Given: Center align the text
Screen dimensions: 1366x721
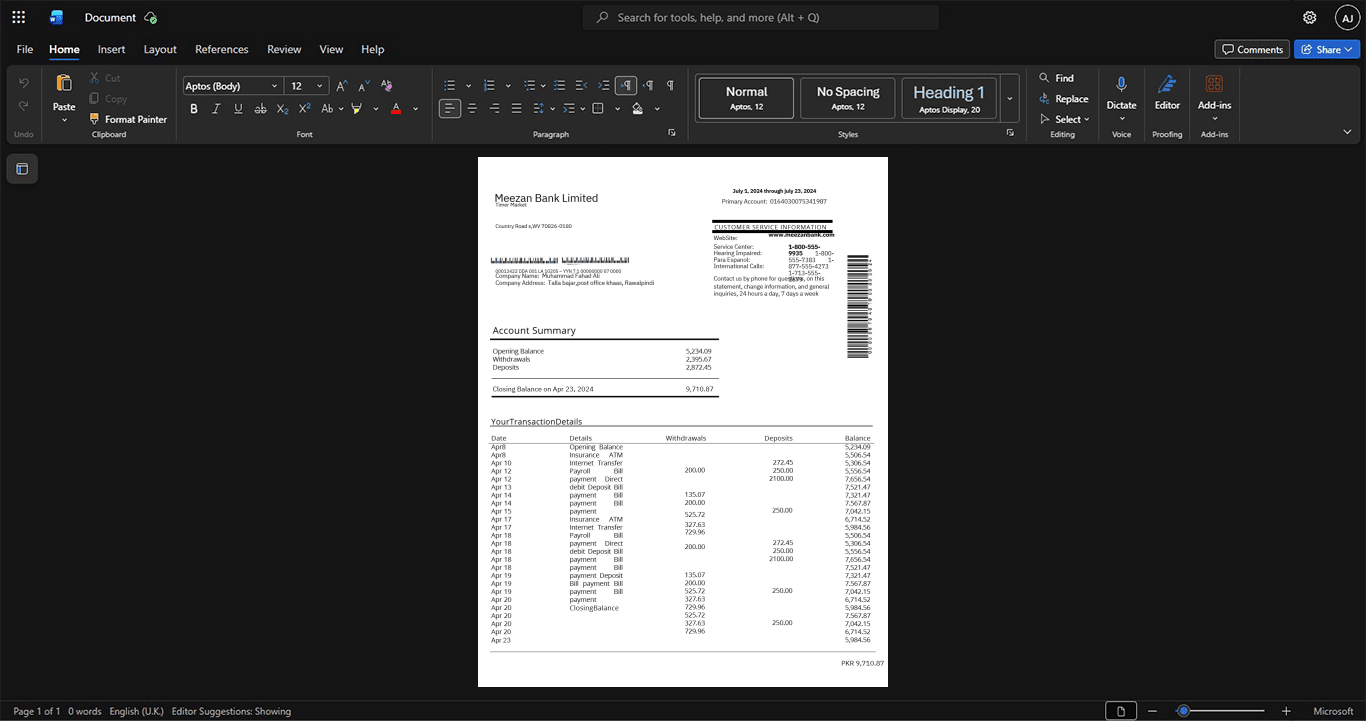Looking at the screenshot, I should coord(472,109).
